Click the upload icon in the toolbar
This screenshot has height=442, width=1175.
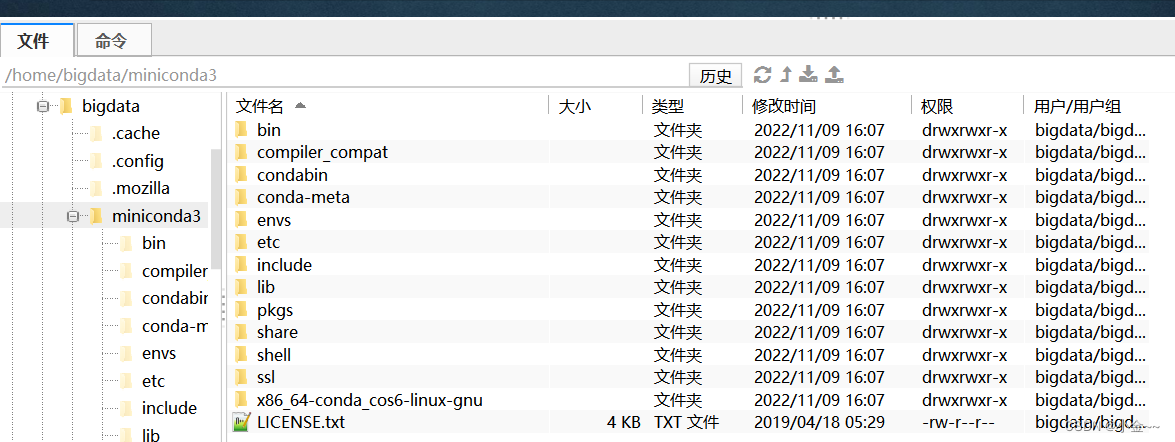(x=834, y=74)
